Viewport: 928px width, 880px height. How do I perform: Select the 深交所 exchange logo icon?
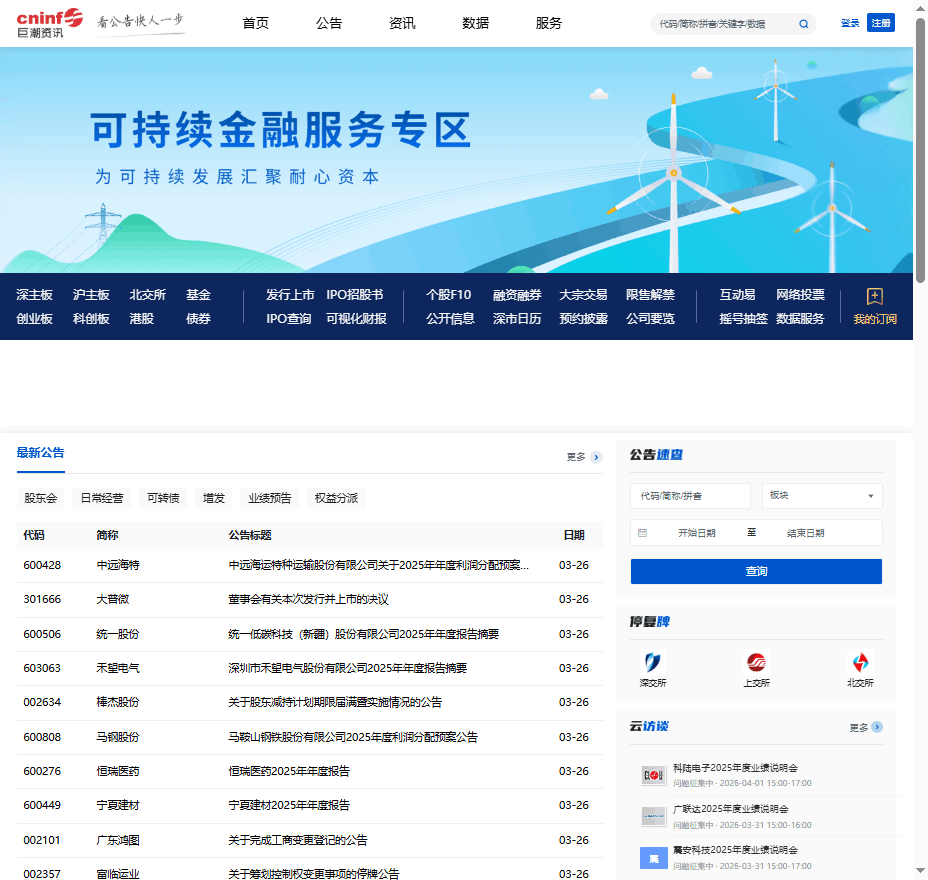(x=653, y=660)
